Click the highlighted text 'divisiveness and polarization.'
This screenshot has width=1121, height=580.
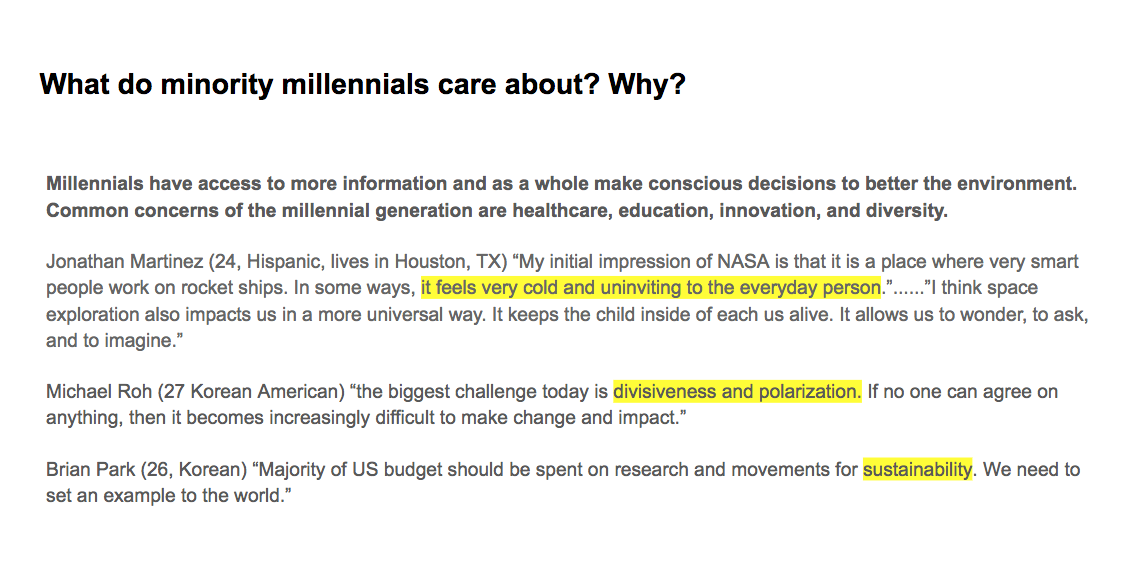737,392
